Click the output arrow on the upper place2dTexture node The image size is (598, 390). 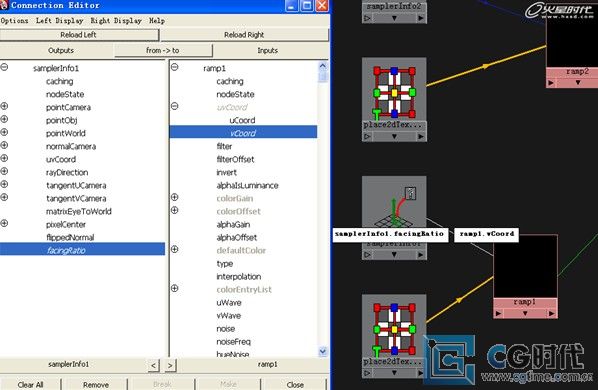[421, 136]
